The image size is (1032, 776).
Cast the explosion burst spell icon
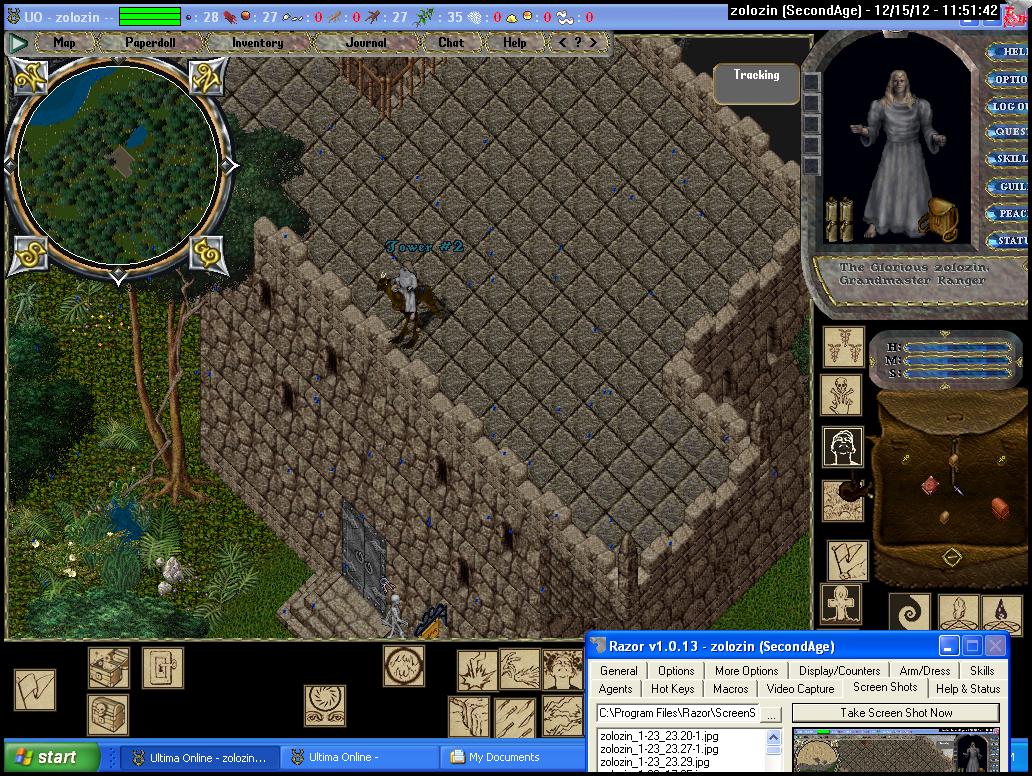477,670
